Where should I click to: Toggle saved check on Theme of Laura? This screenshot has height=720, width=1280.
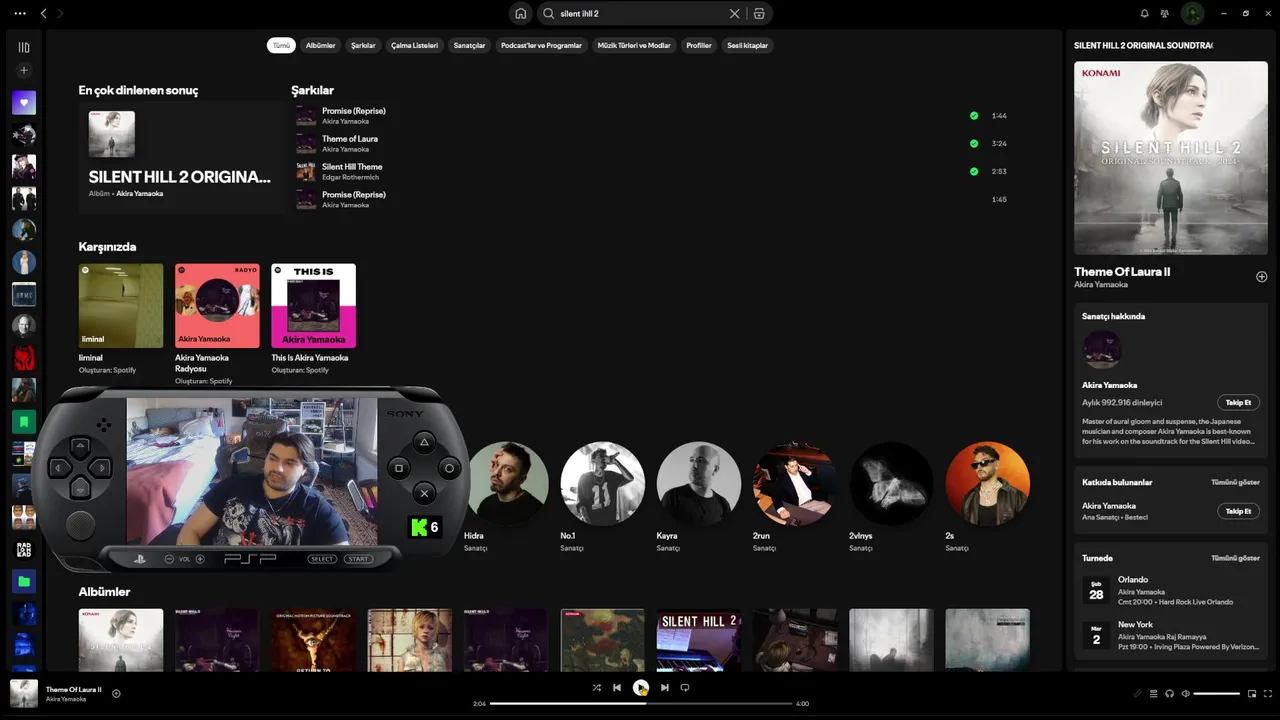click(973, 143)
